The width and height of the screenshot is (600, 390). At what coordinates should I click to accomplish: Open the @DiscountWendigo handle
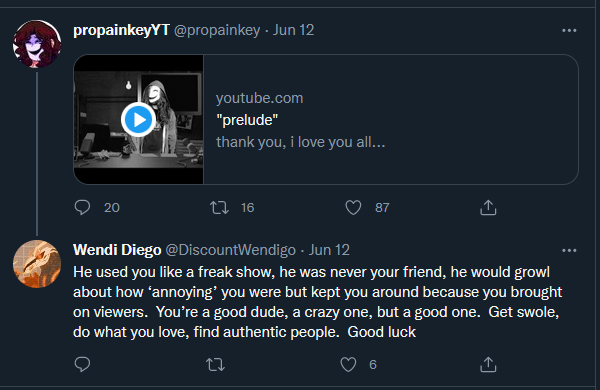tap(230, 250)
